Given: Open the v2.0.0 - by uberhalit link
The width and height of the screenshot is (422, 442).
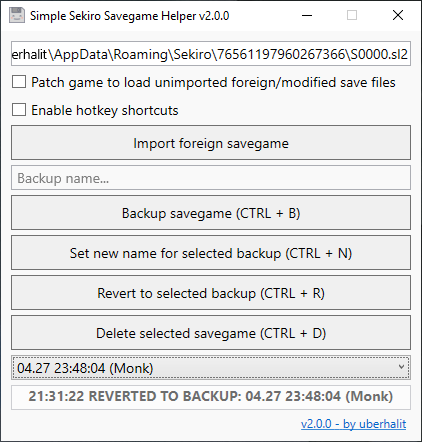Looking at the screenshot, I should 353,424.
